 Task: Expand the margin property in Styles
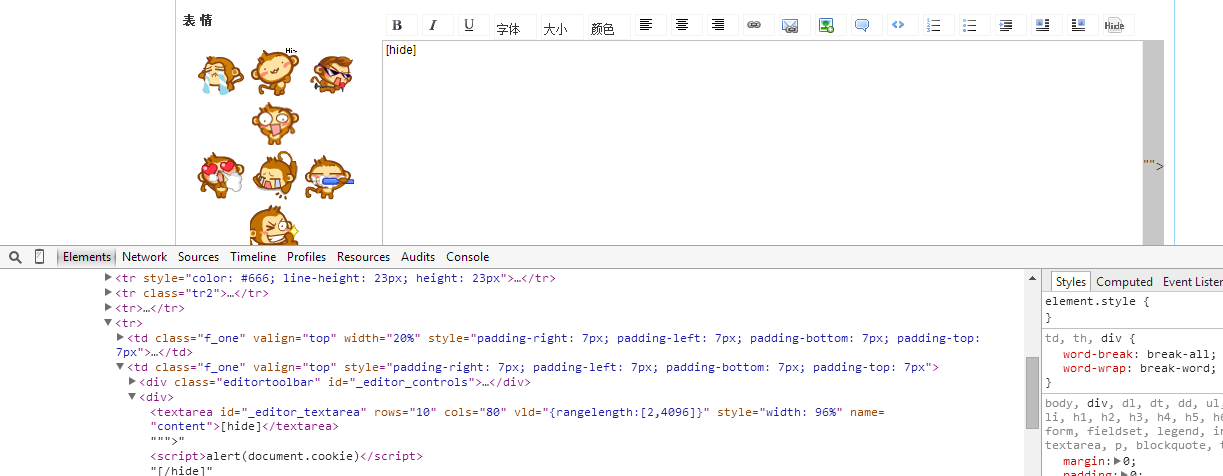click(x=1117, y=461)
